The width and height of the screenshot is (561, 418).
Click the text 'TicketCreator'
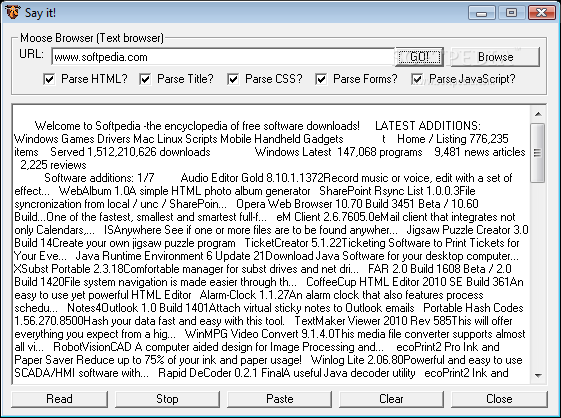click(x=276, y=243)
